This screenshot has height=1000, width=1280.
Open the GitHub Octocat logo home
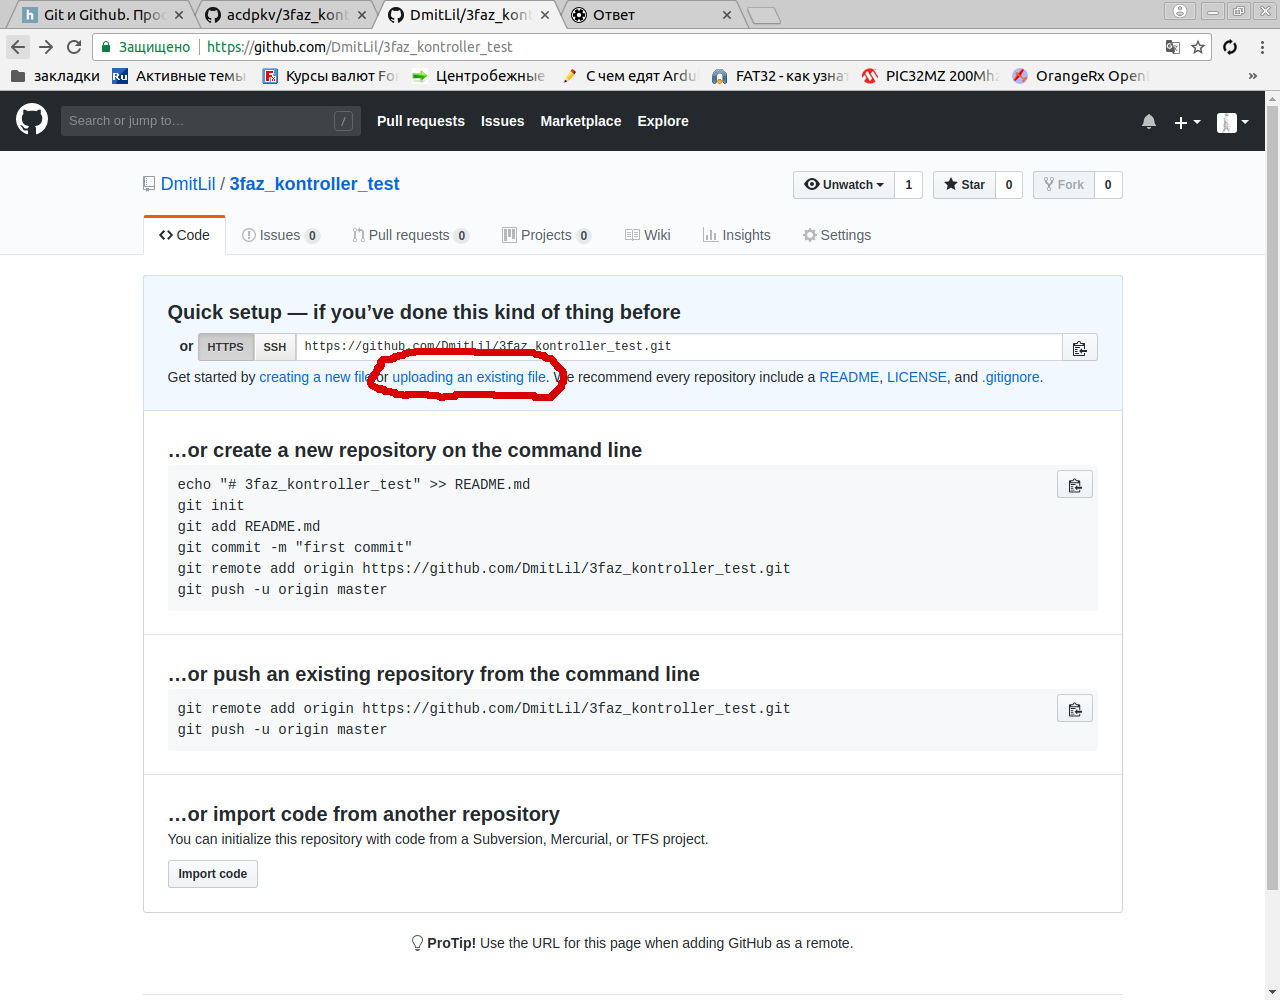click(32, 120)
